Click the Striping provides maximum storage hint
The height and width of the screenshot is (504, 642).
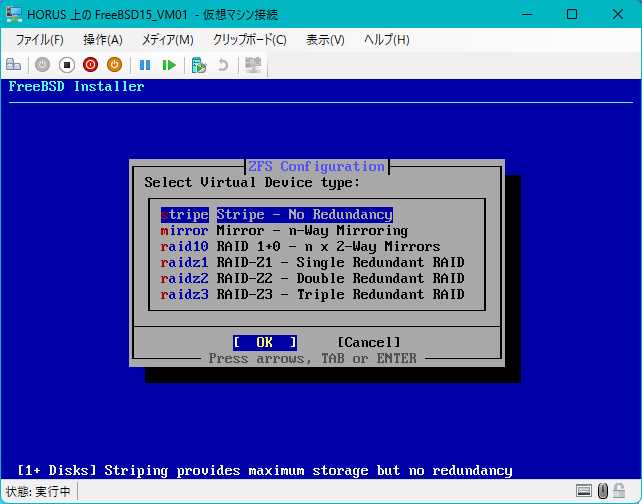point(264,470)
